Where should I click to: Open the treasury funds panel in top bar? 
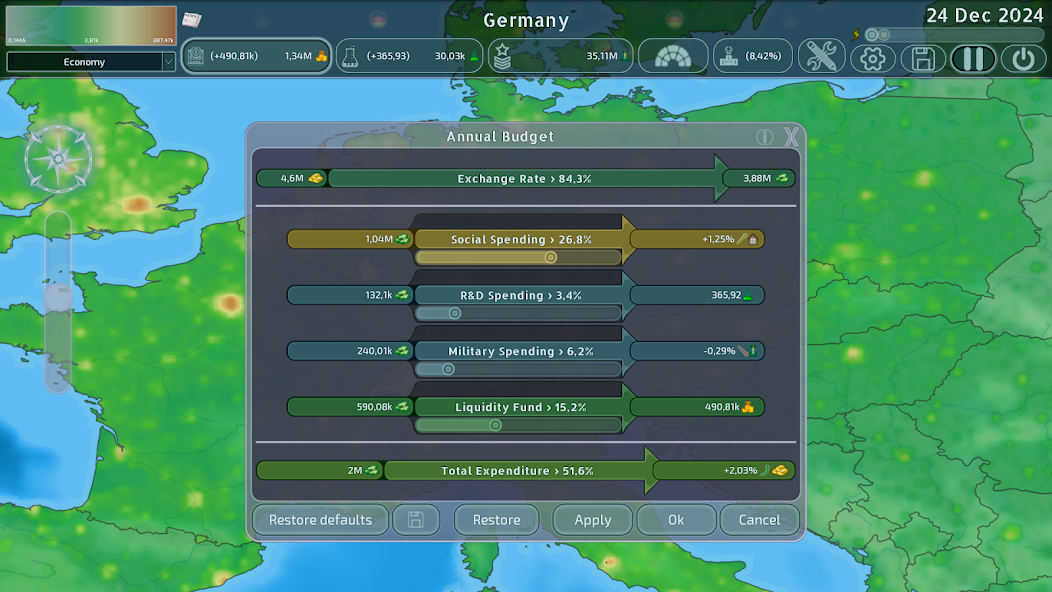[x=256, y=57]
